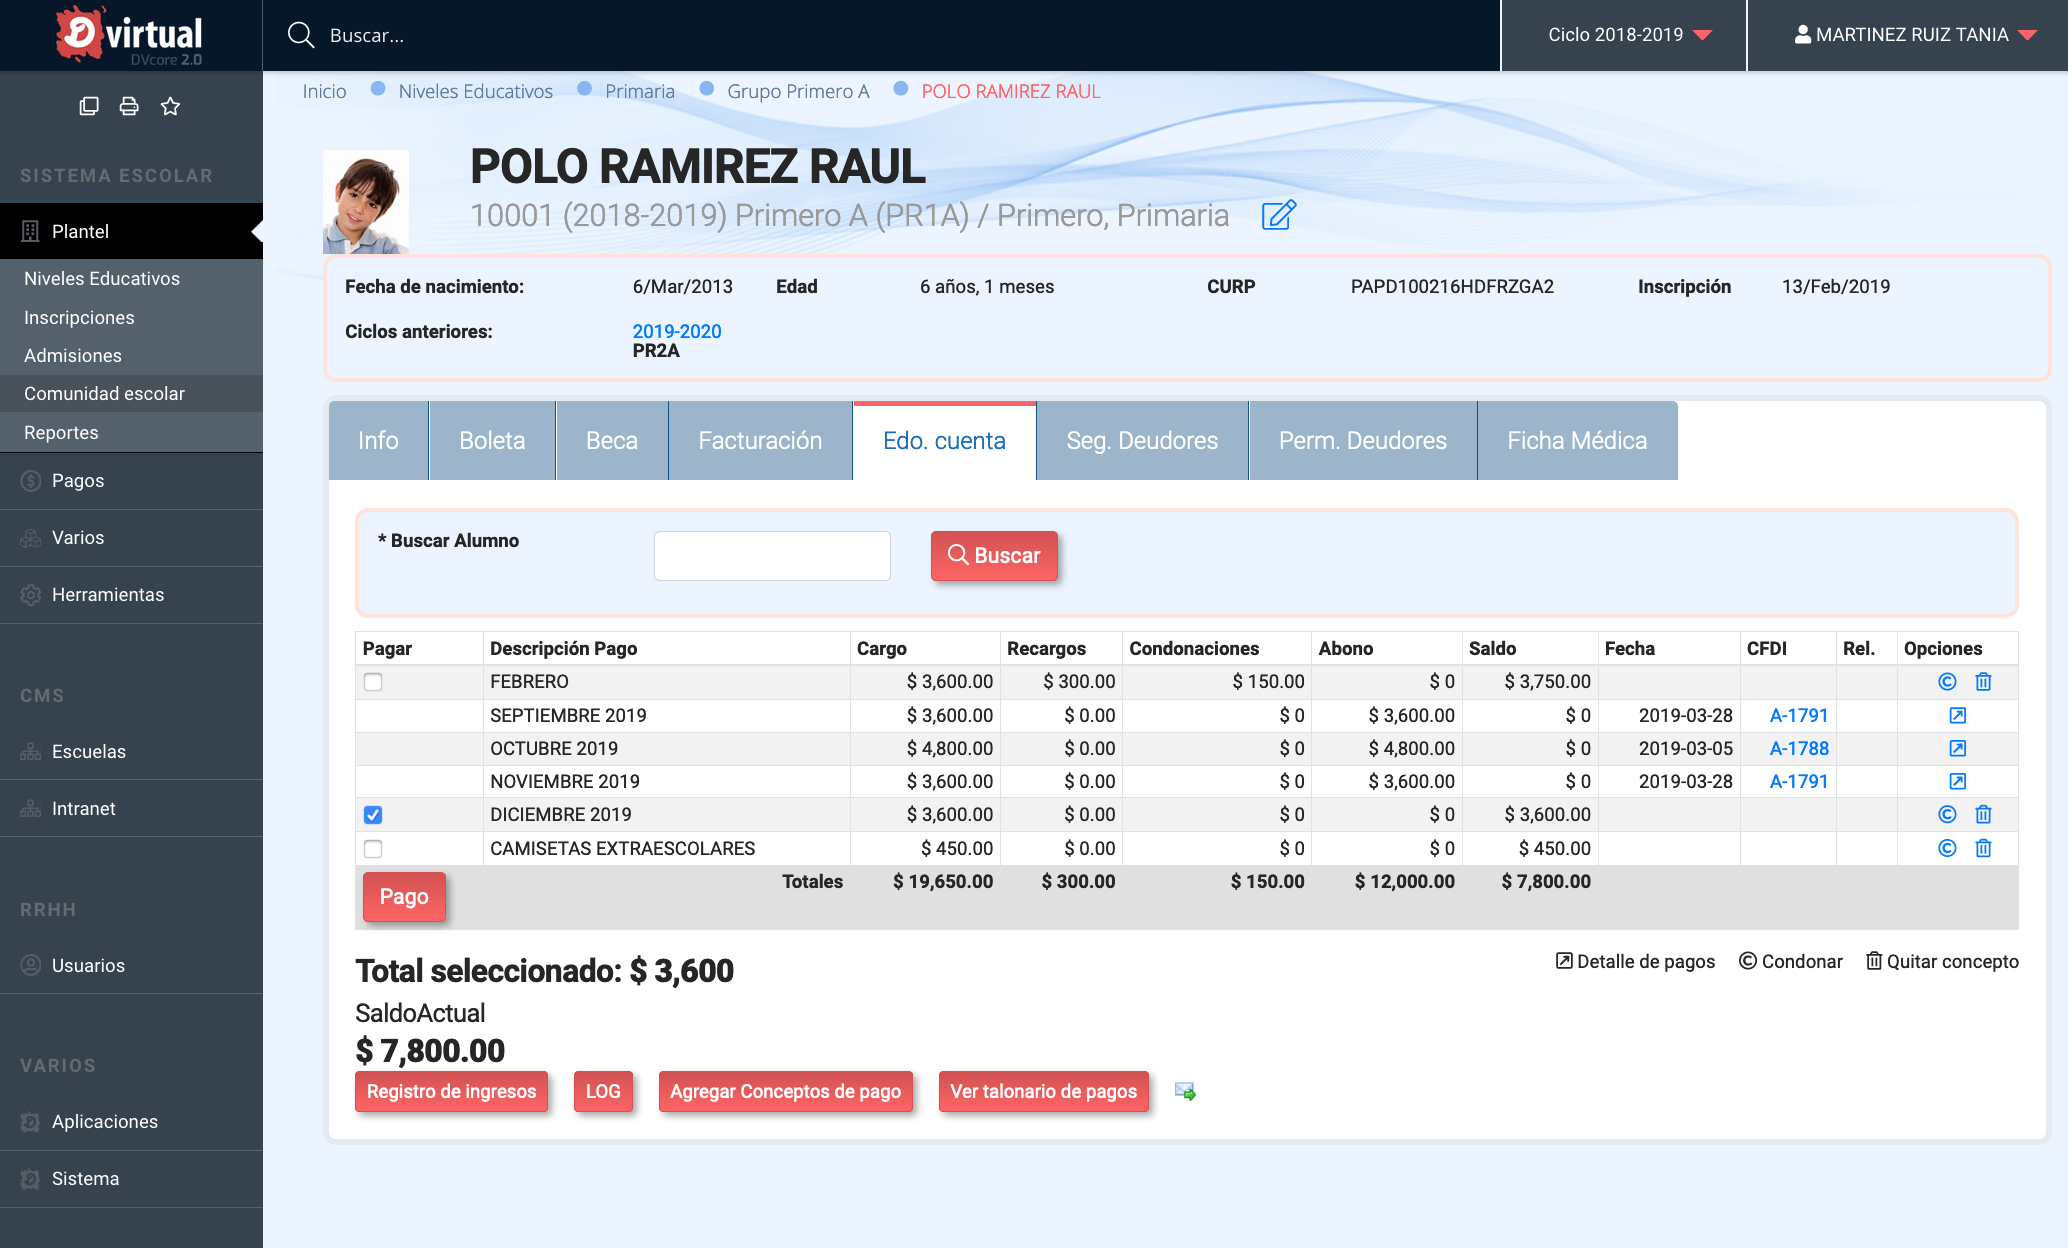Image resolution: width=2068 pixels, height=1248 pixels.
Task: Open the A-1788 CFDI link
Action: pyautogui.click(x=1798, y=749)
